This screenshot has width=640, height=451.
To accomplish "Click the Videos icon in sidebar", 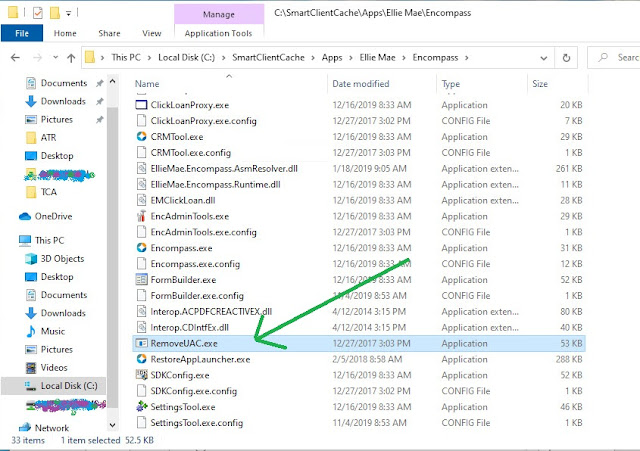I will [31, 367].
